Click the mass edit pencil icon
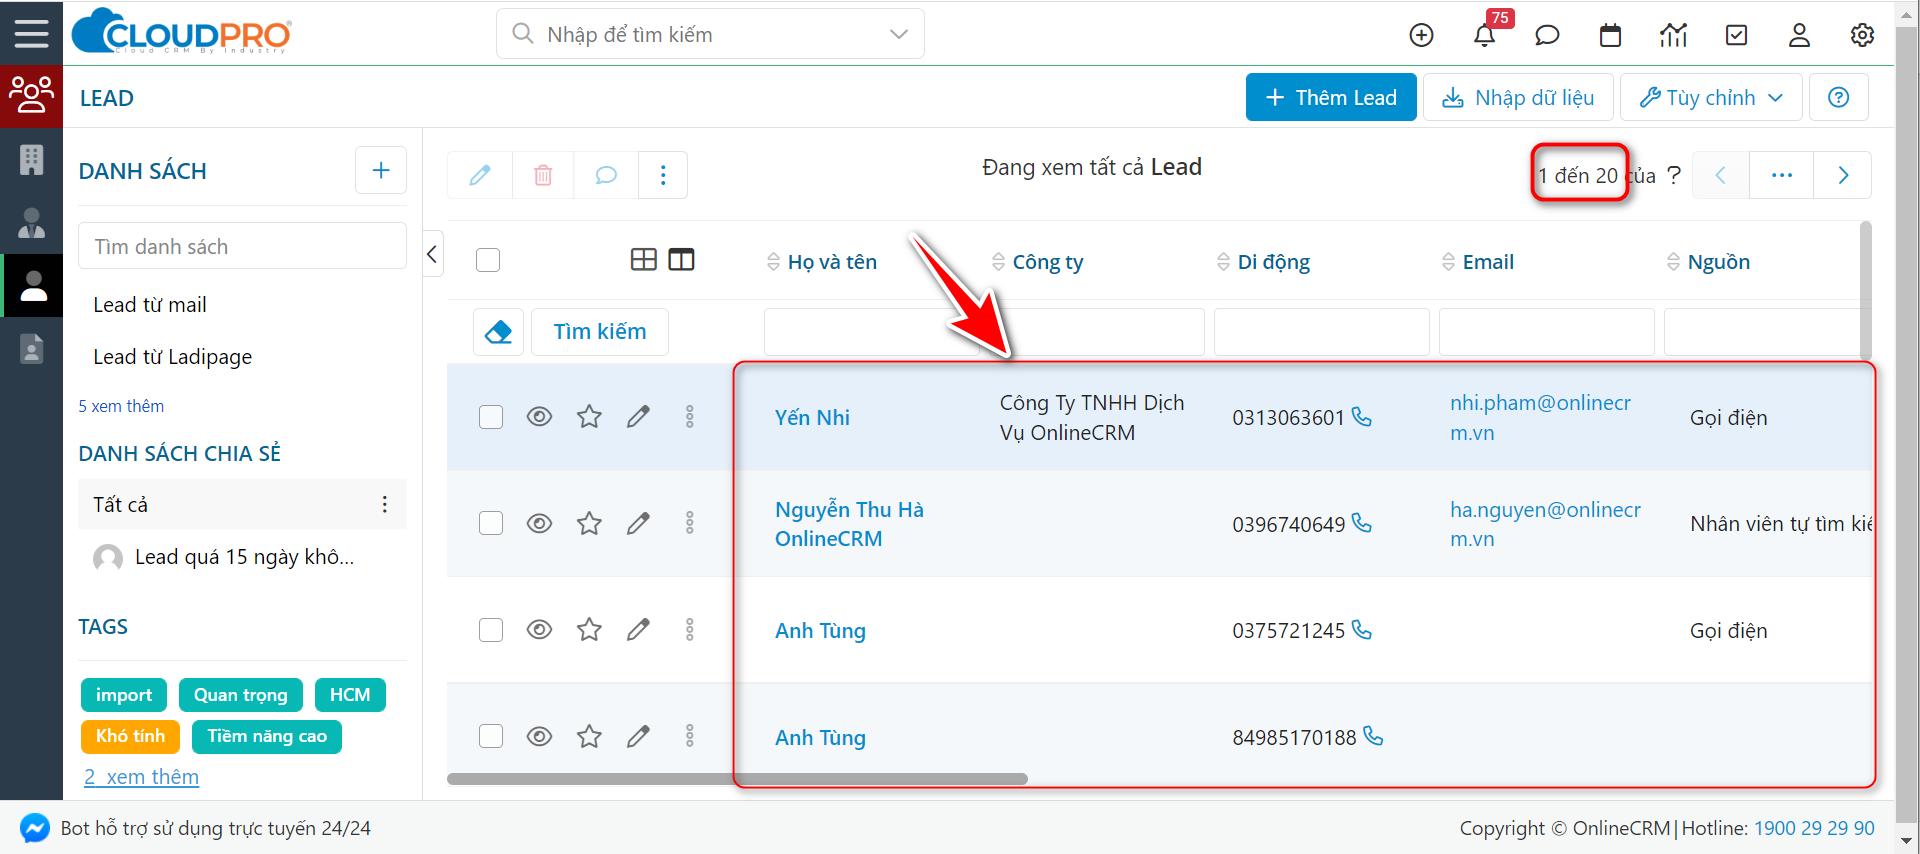The width and height of the screenshot is (1920, 854). [x=480, y=175]
